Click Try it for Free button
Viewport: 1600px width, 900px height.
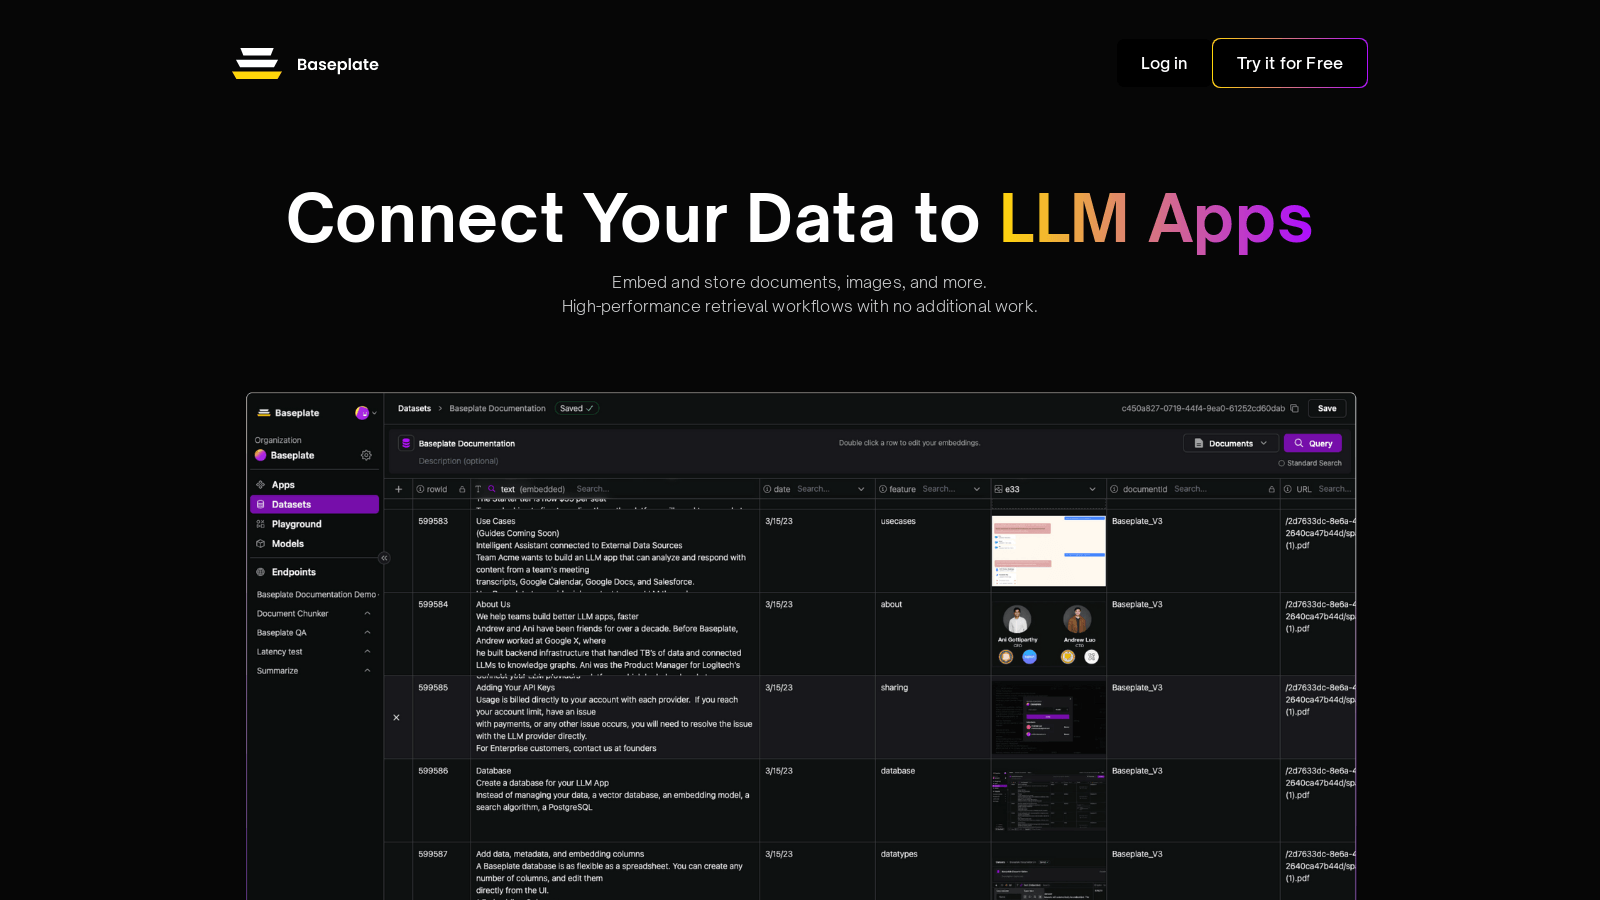coord(1290,63)
